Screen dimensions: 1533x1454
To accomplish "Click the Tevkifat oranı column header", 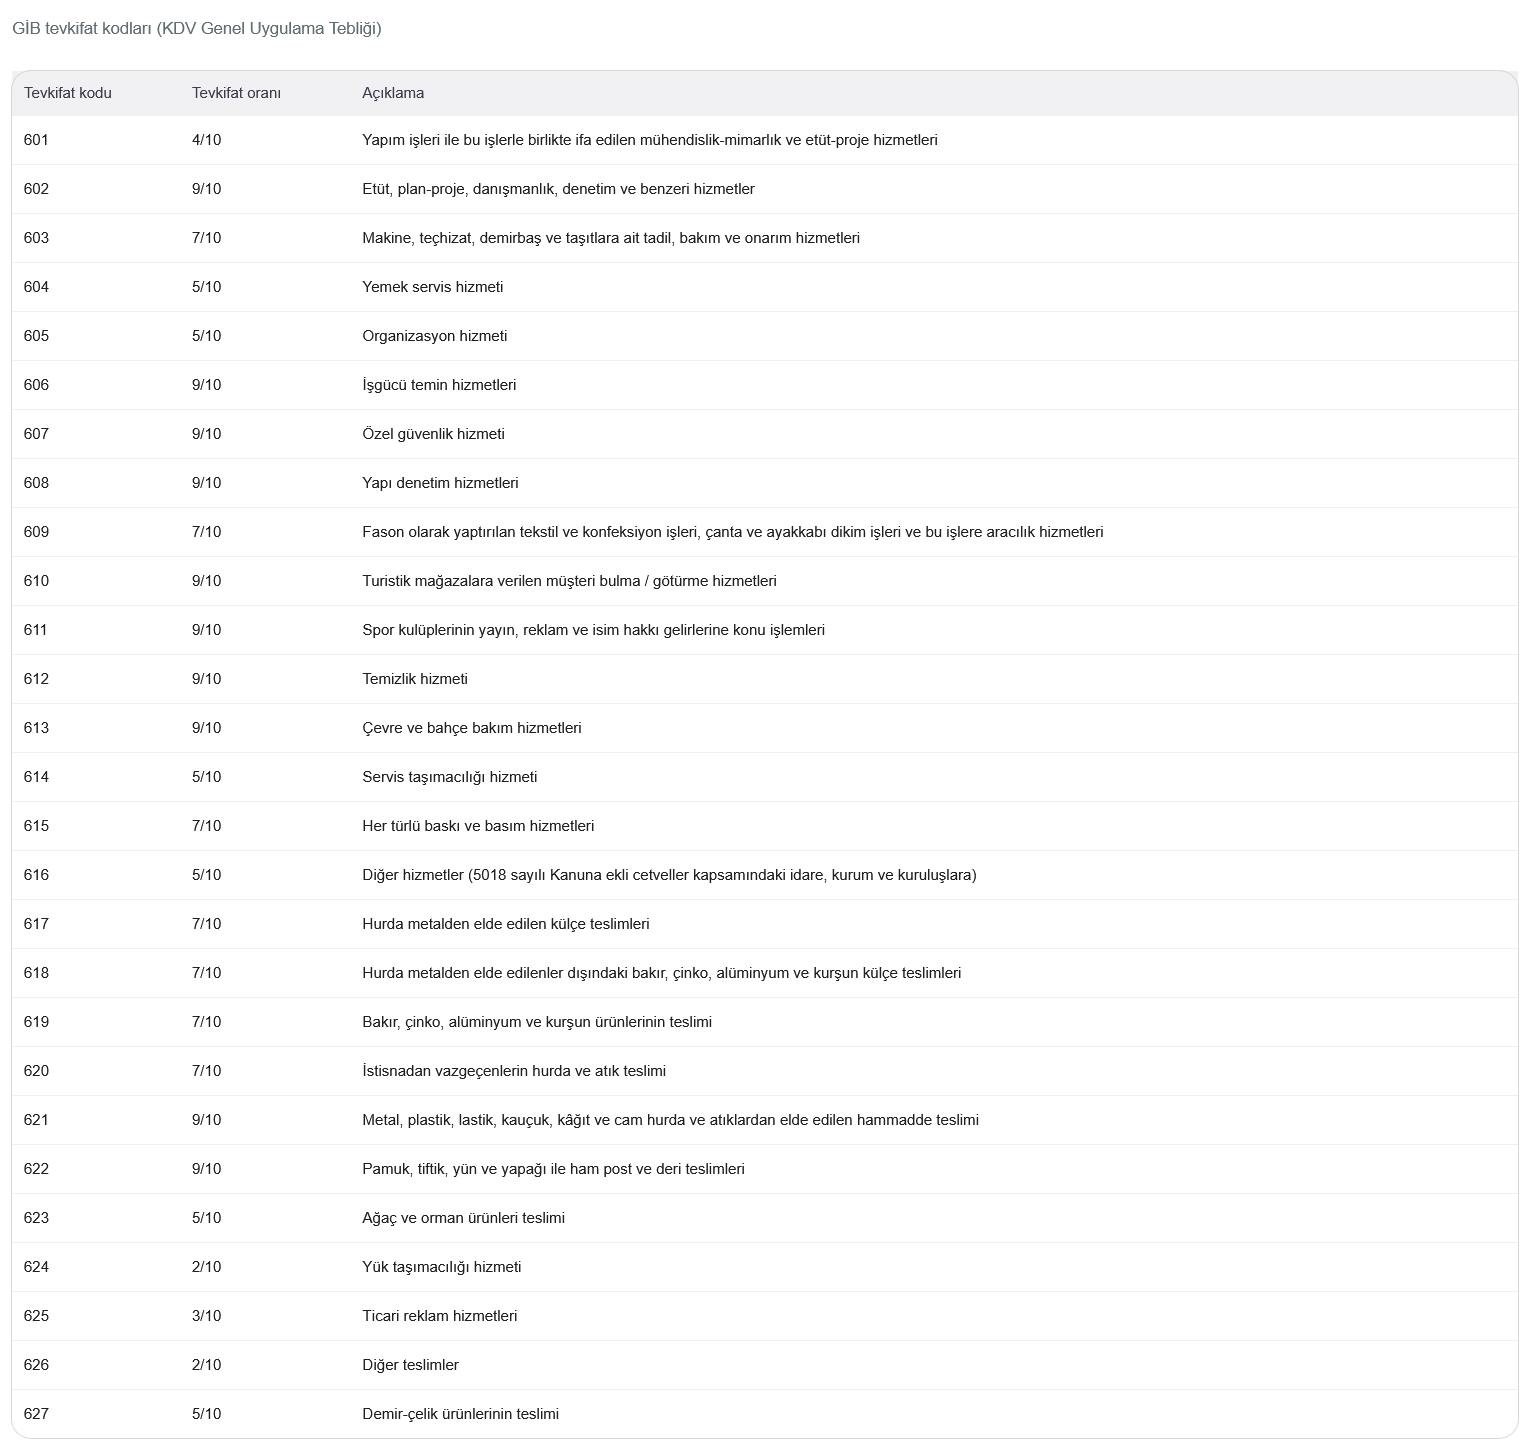I will click(236, 93).
